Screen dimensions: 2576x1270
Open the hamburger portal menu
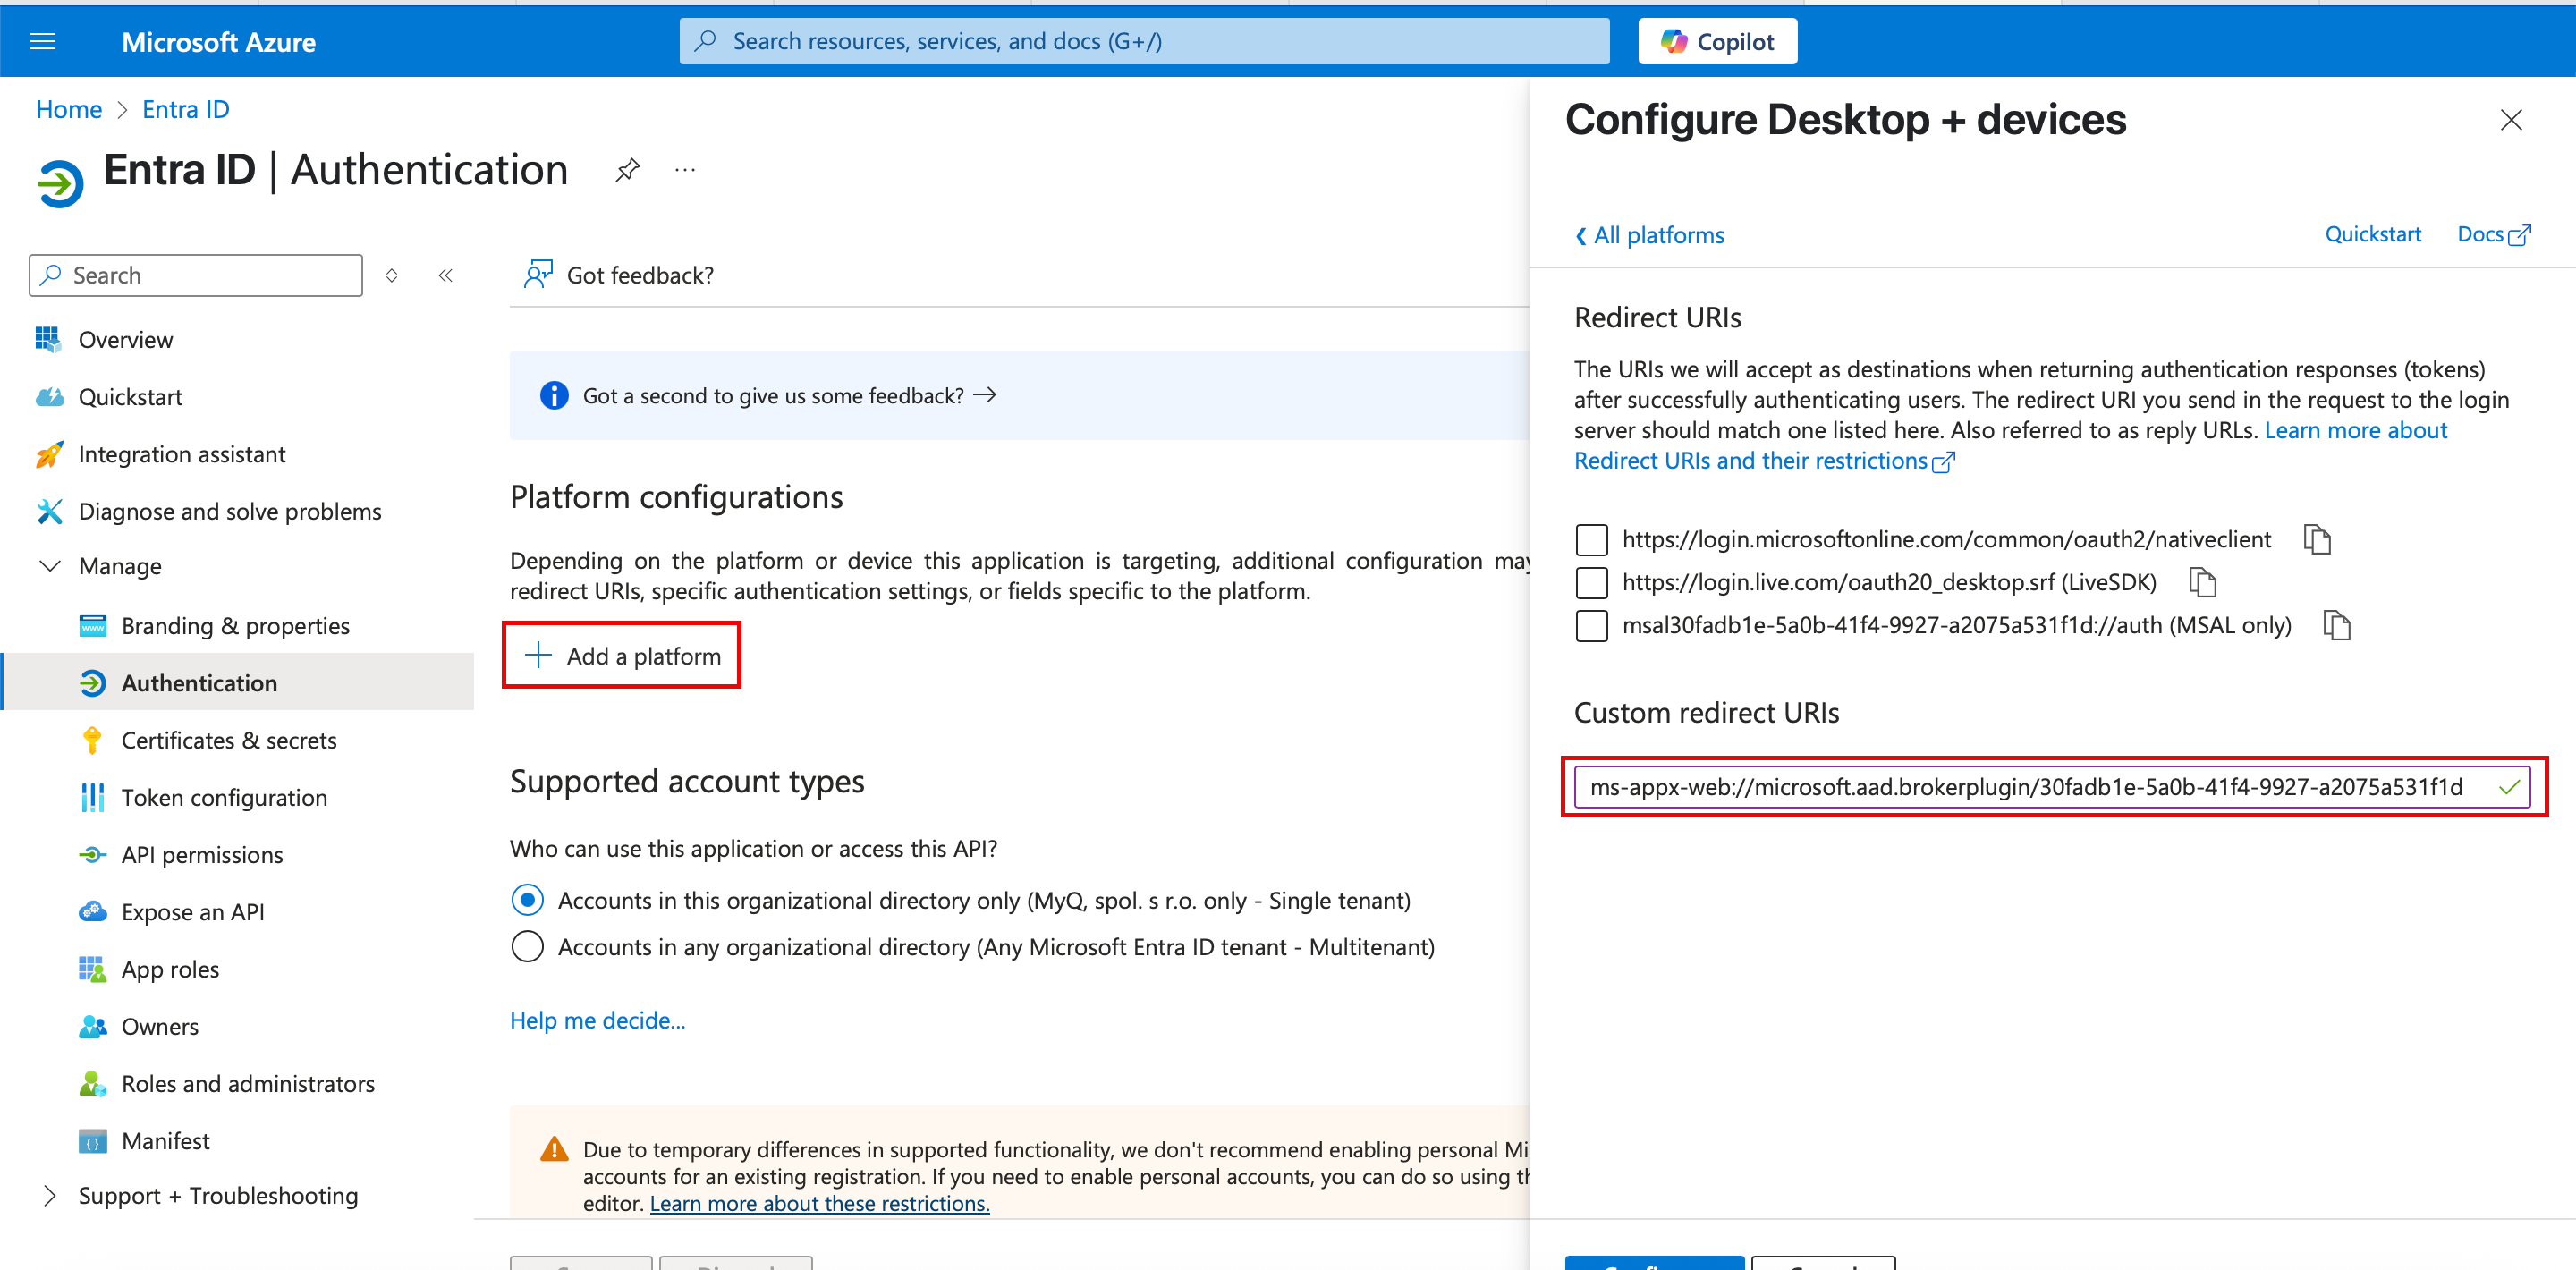(x=43, y=41)
